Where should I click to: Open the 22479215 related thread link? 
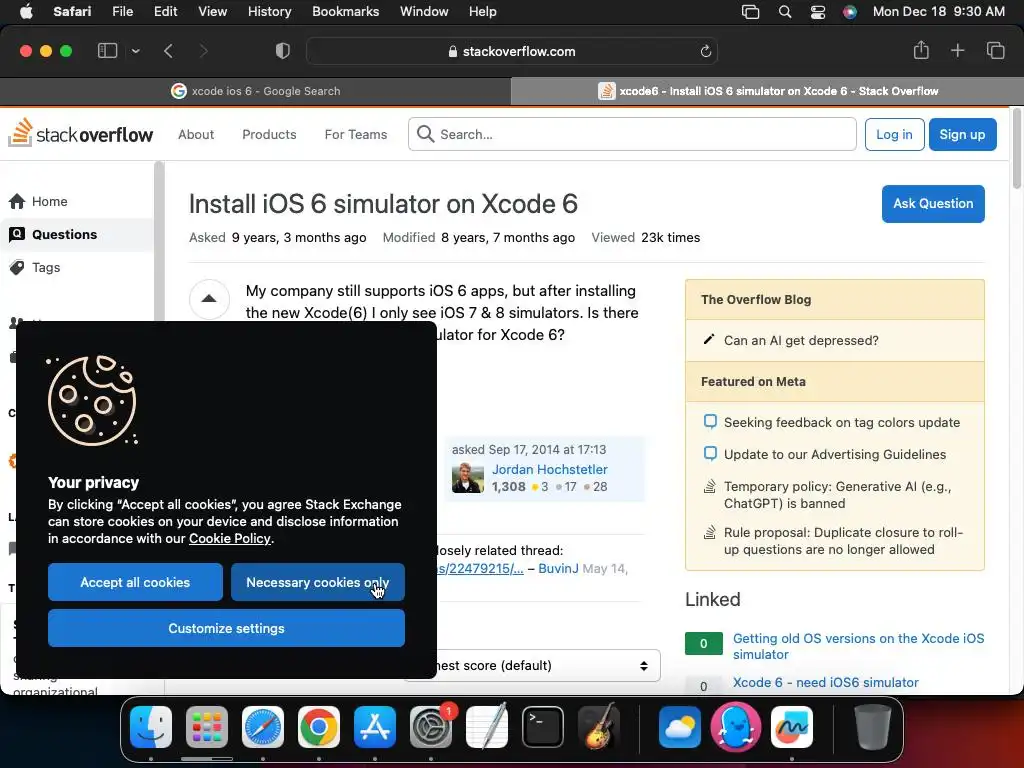coord(480,568)
